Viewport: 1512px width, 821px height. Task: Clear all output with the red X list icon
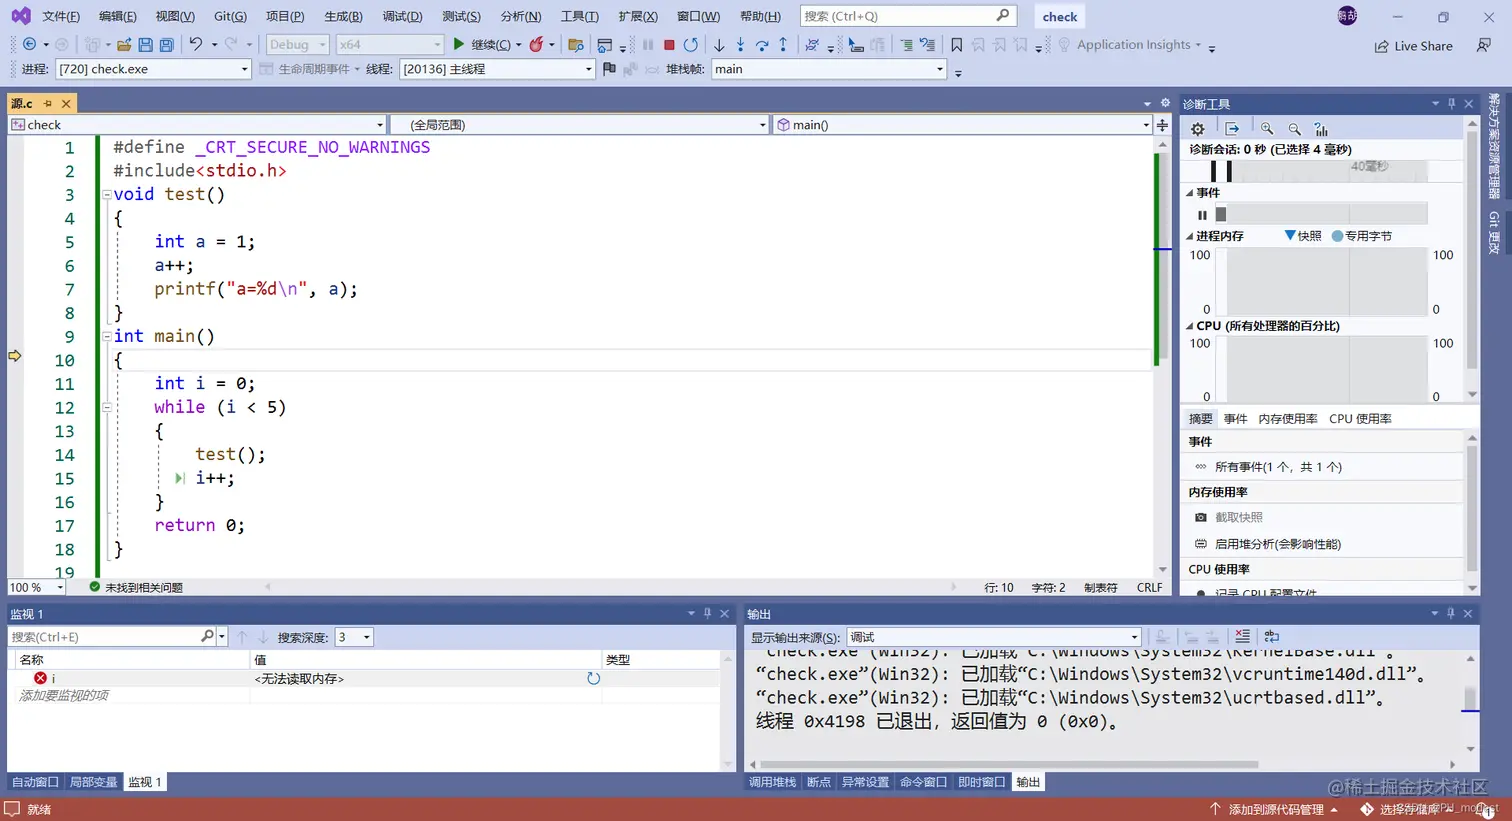1242,636
